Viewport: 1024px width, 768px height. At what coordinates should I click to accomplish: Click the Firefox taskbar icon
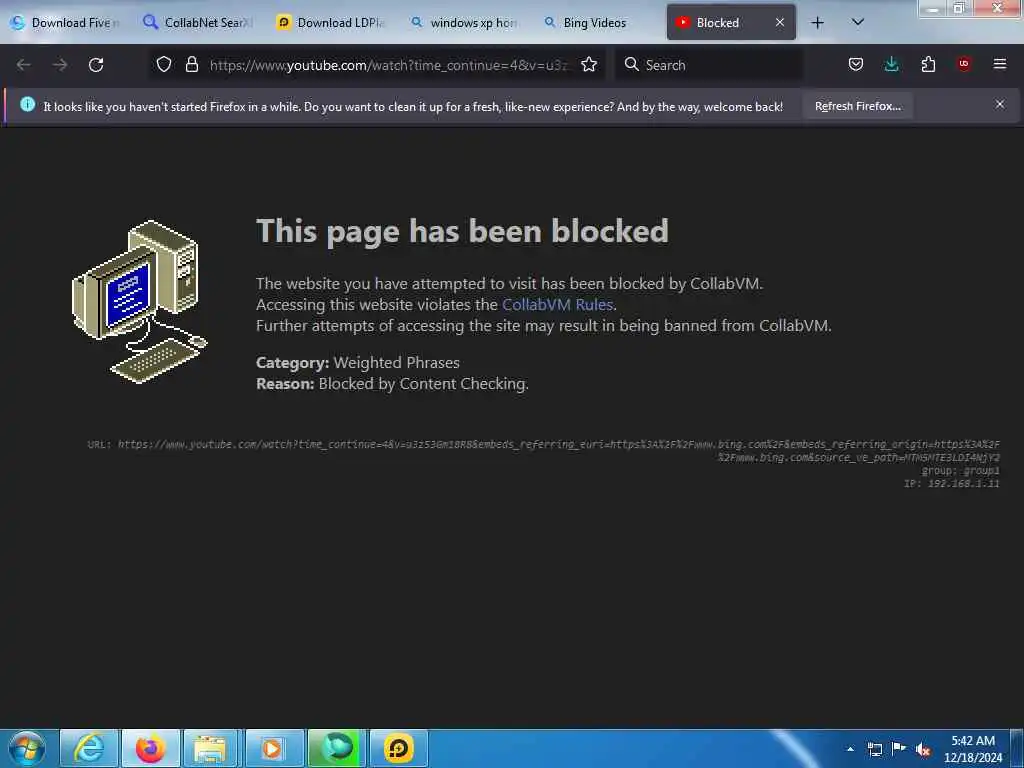[150, 748]
